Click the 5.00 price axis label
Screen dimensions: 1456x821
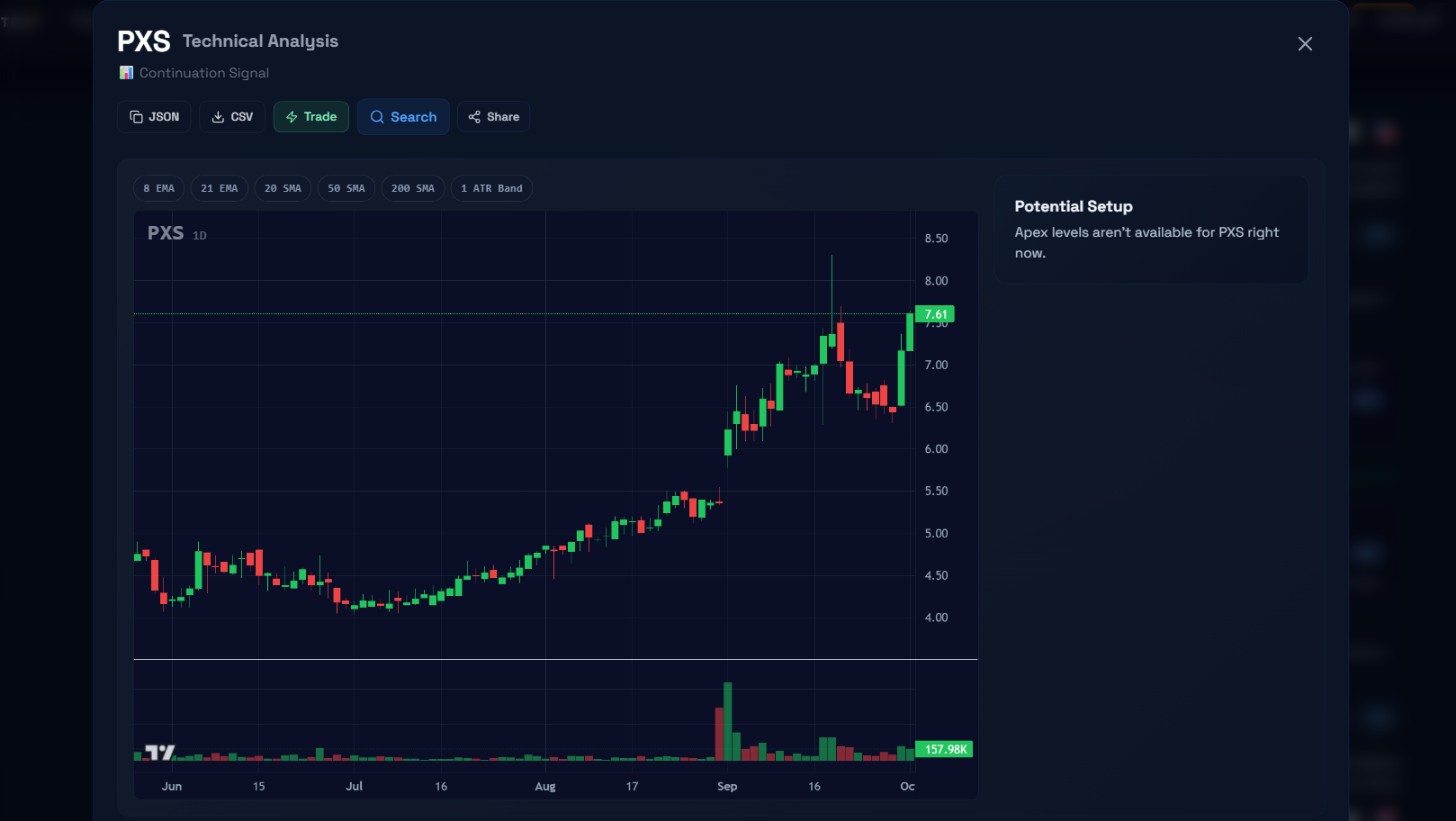(936, 533)
